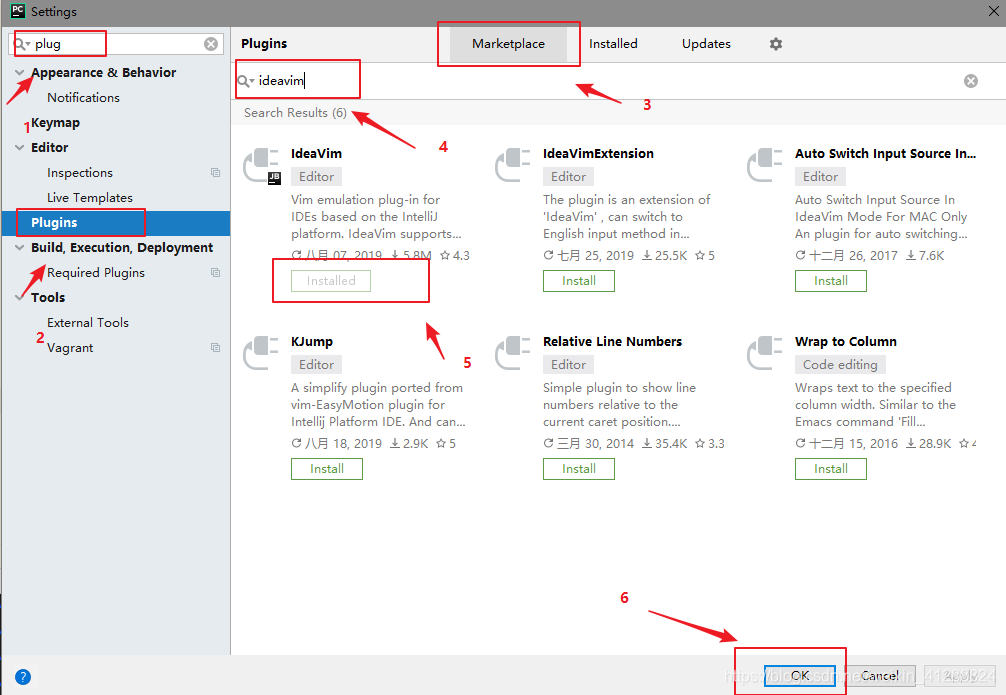This screenshot has width=1006, height=695.
Task: Install the Wrap to Column plugin
Action: 831,469
